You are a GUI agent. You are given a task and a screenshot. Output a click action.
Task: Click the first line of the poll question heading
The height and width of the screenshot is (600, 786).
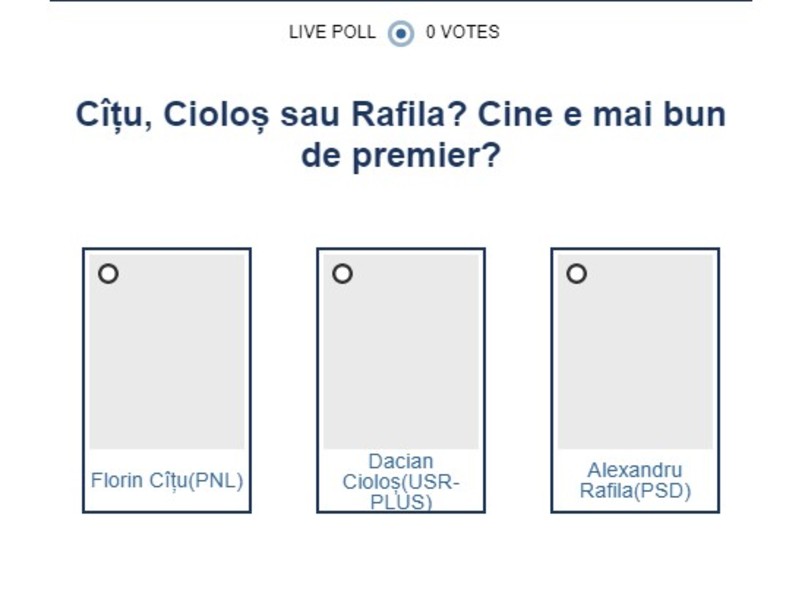[x=400, y=115]
